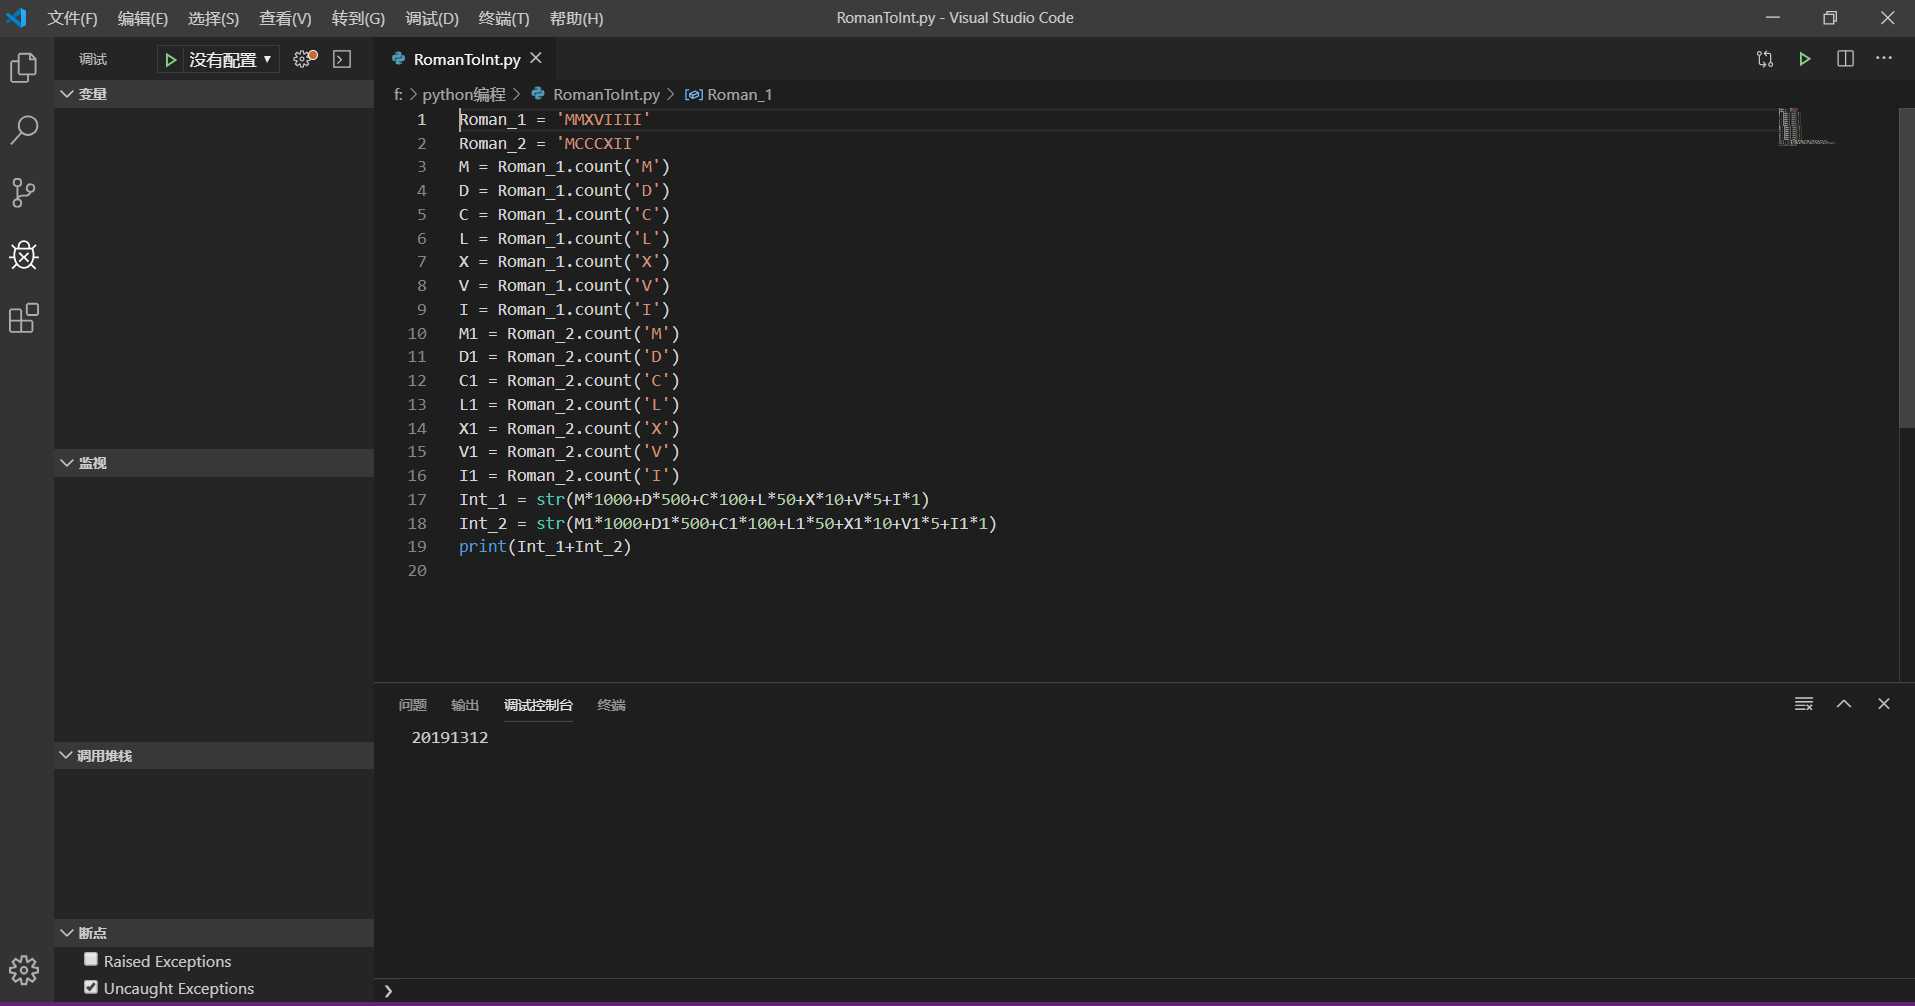Screen dimensions: 1915x1006
Task: Open the 查看(V) menu
Action: (285, 18)
